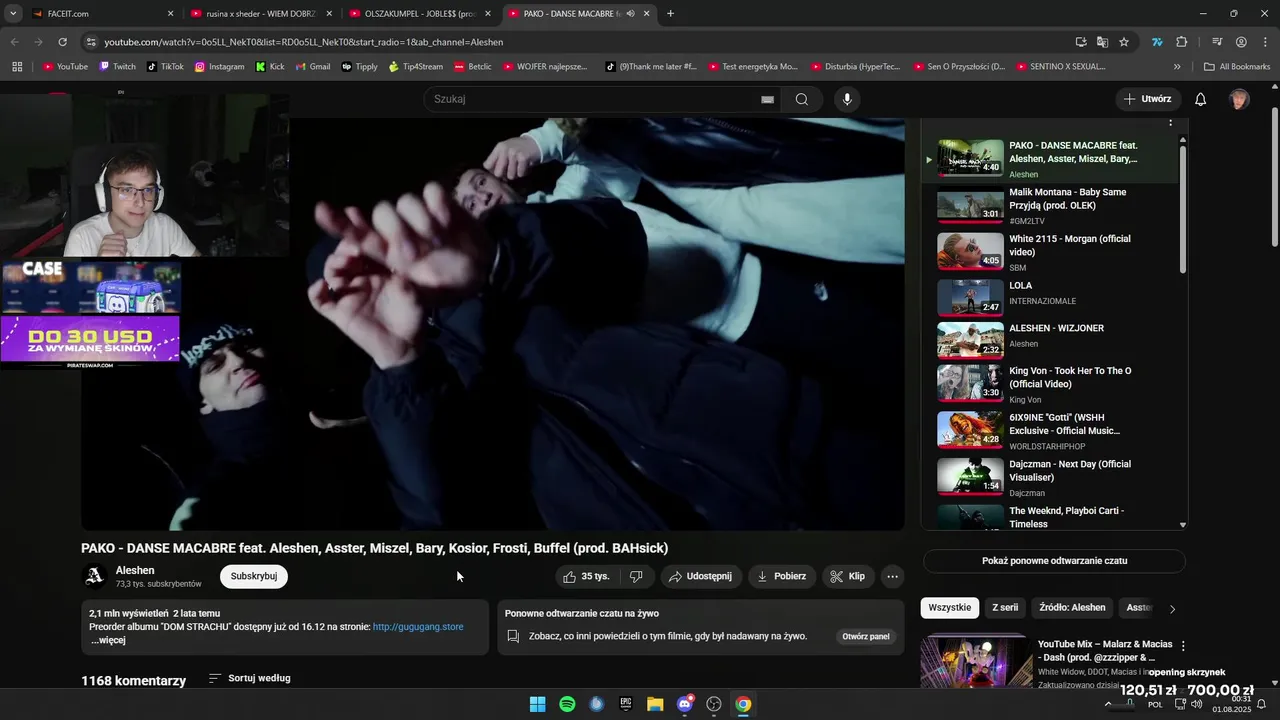Open the on-screen keyboard icon in search box

pyautogui.click(x=767, y=99)
